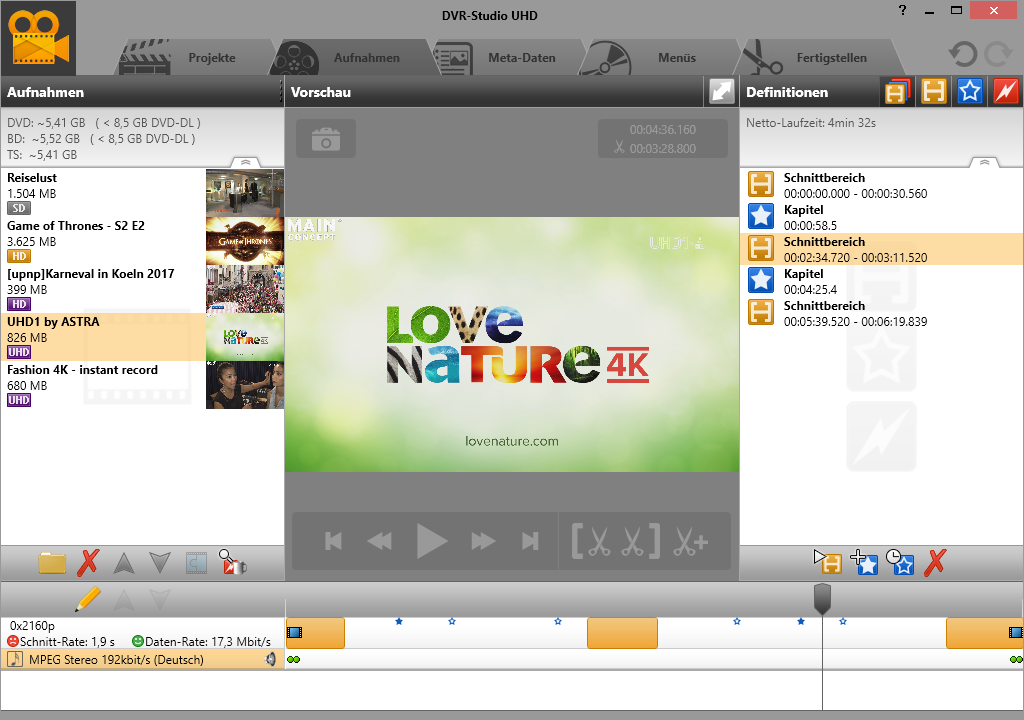Click the blue star chapter filter icon
This screenshot has width=1024, height=720.
(x=969, y=92)
